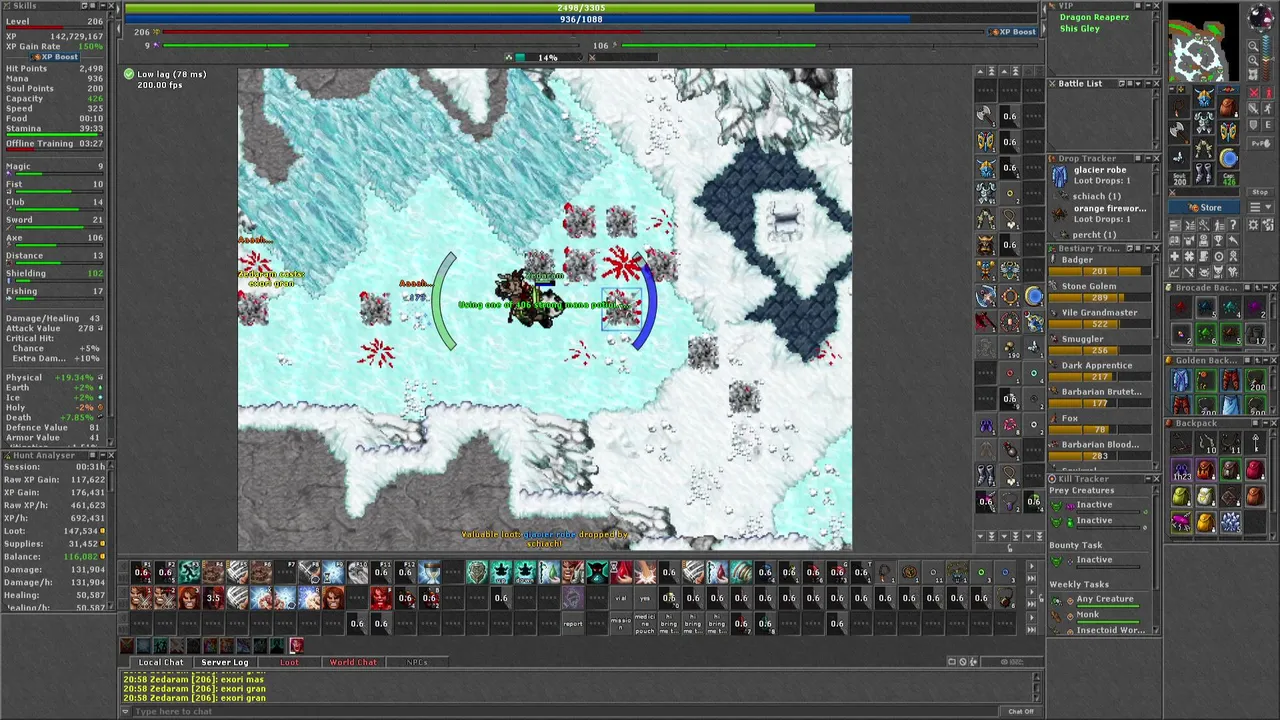Click the green health bar at top

[580, 8]
